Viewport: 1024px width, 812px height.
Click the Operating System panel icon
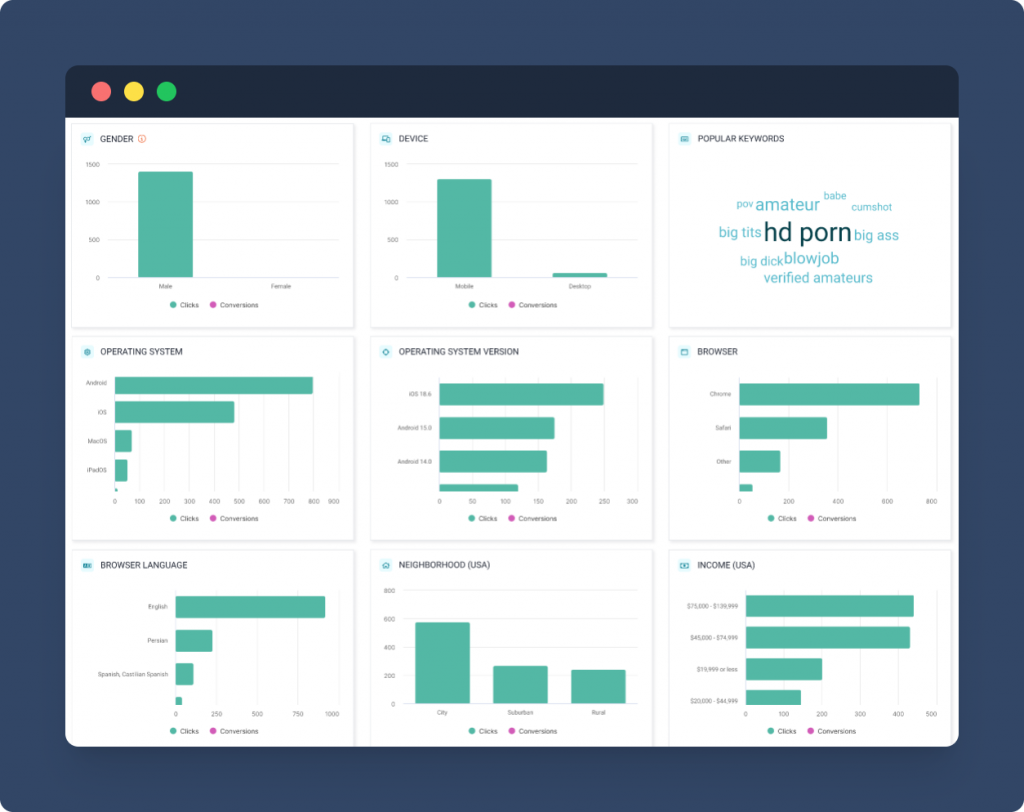pos(87,352)
